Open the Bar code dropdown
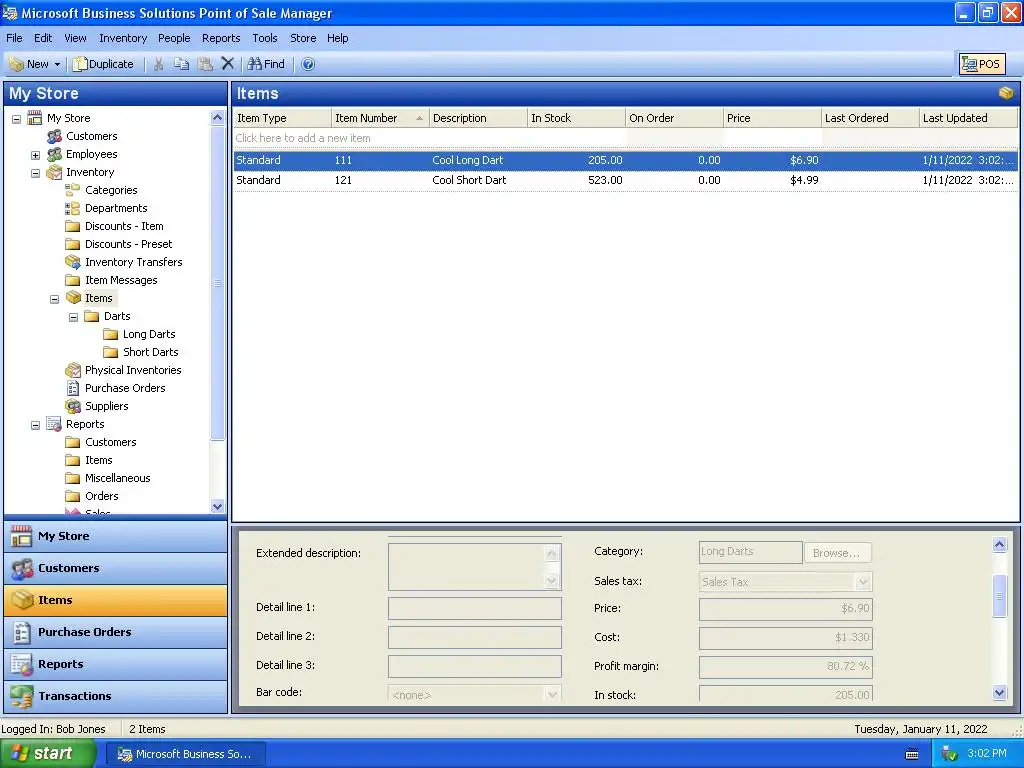 552,694
